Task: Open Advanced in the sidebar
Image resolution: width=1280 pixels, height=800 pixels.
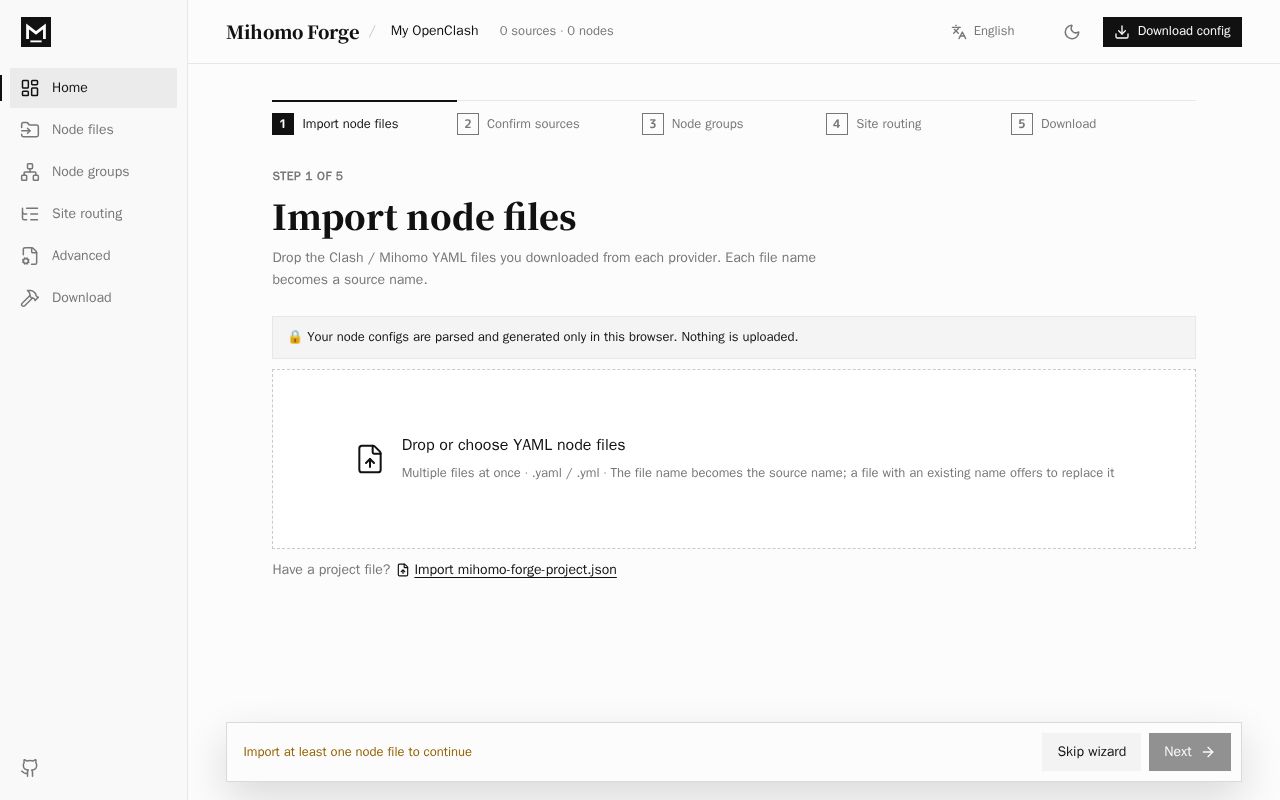Action: coord(93,256)
